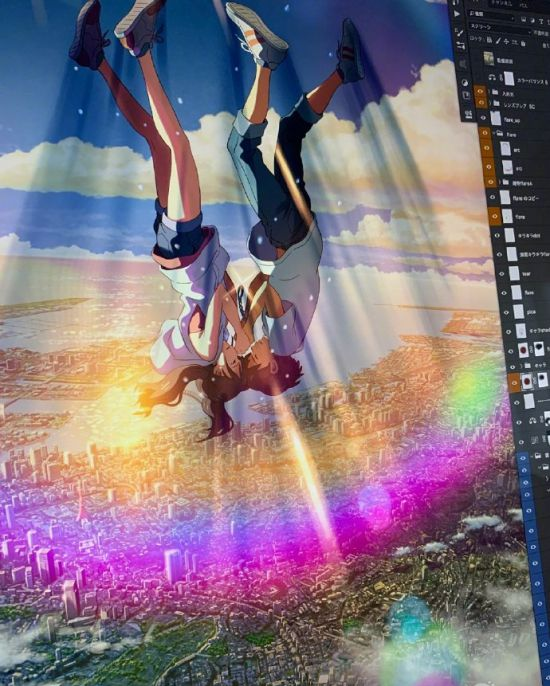Click the lock all padlock icon
Viewport: 550px width, 686px height.
(x=523, y=43)
